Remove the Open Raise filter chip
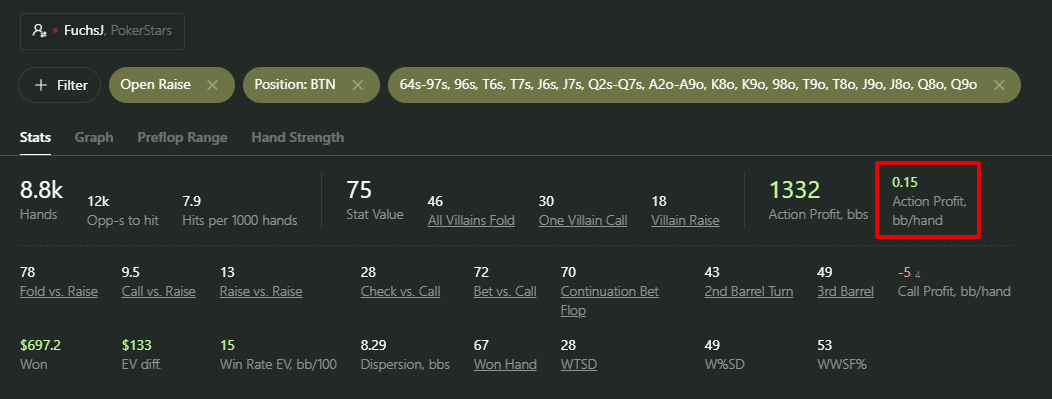This screenshot has width=1052, height=399. (213, 85)
